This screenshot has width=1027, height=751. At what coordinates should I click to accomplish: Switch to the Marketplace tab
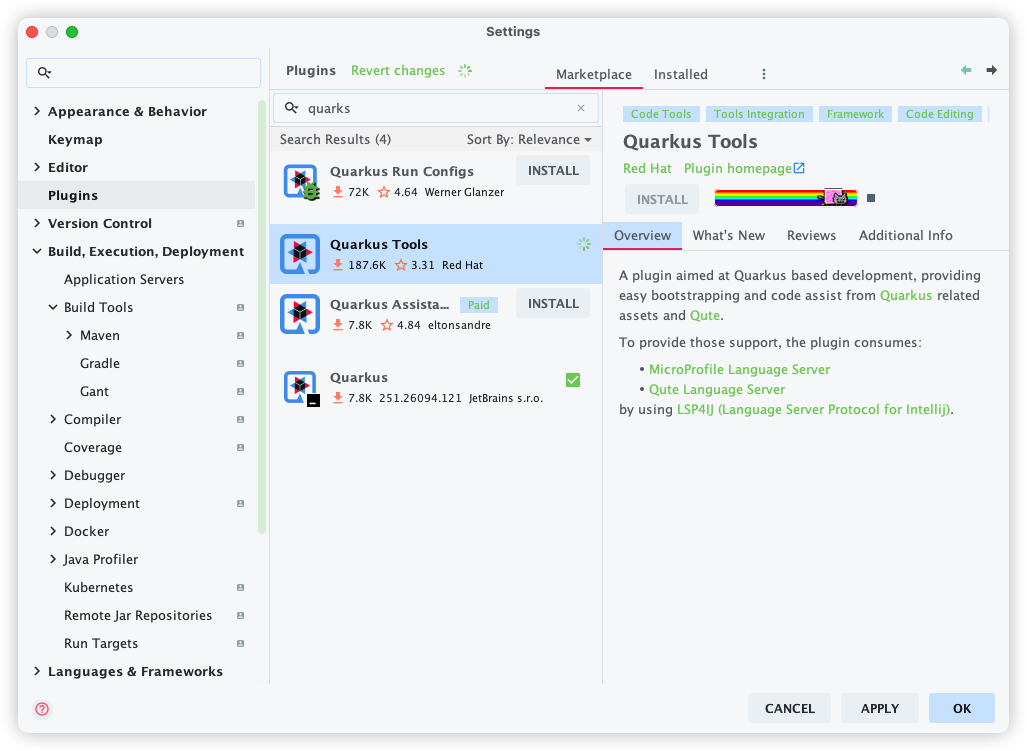pyautogui.click(x=593, y=75)
